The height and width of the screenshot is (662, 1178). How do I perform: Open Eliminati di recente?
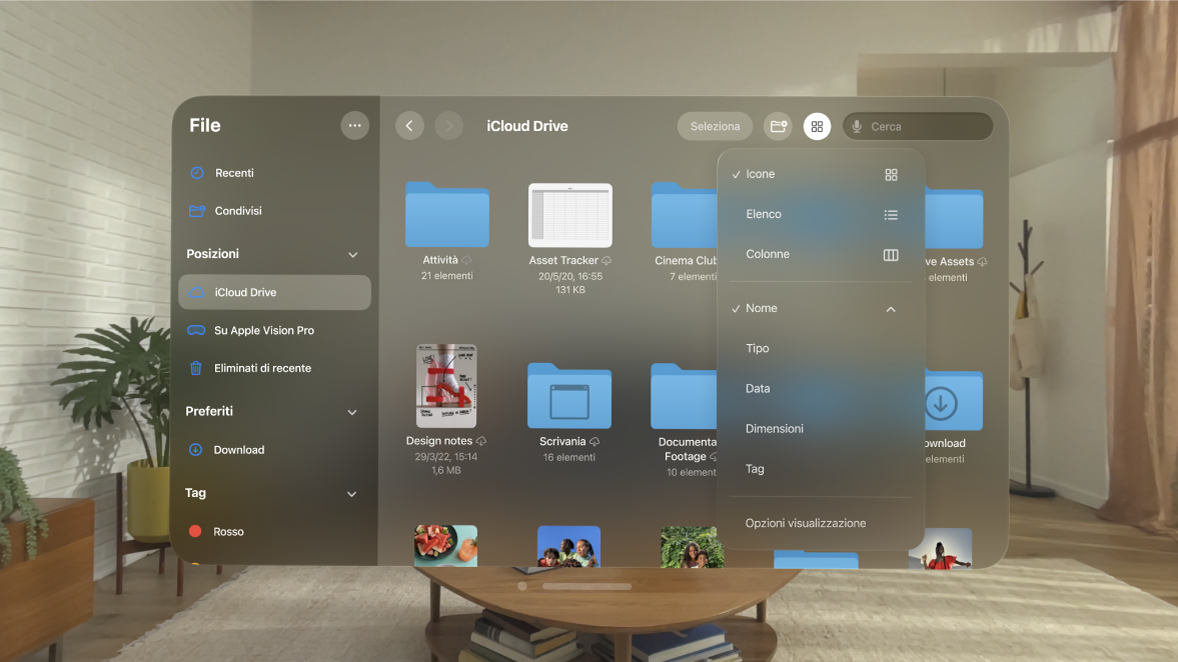click(x=274, y=368)
